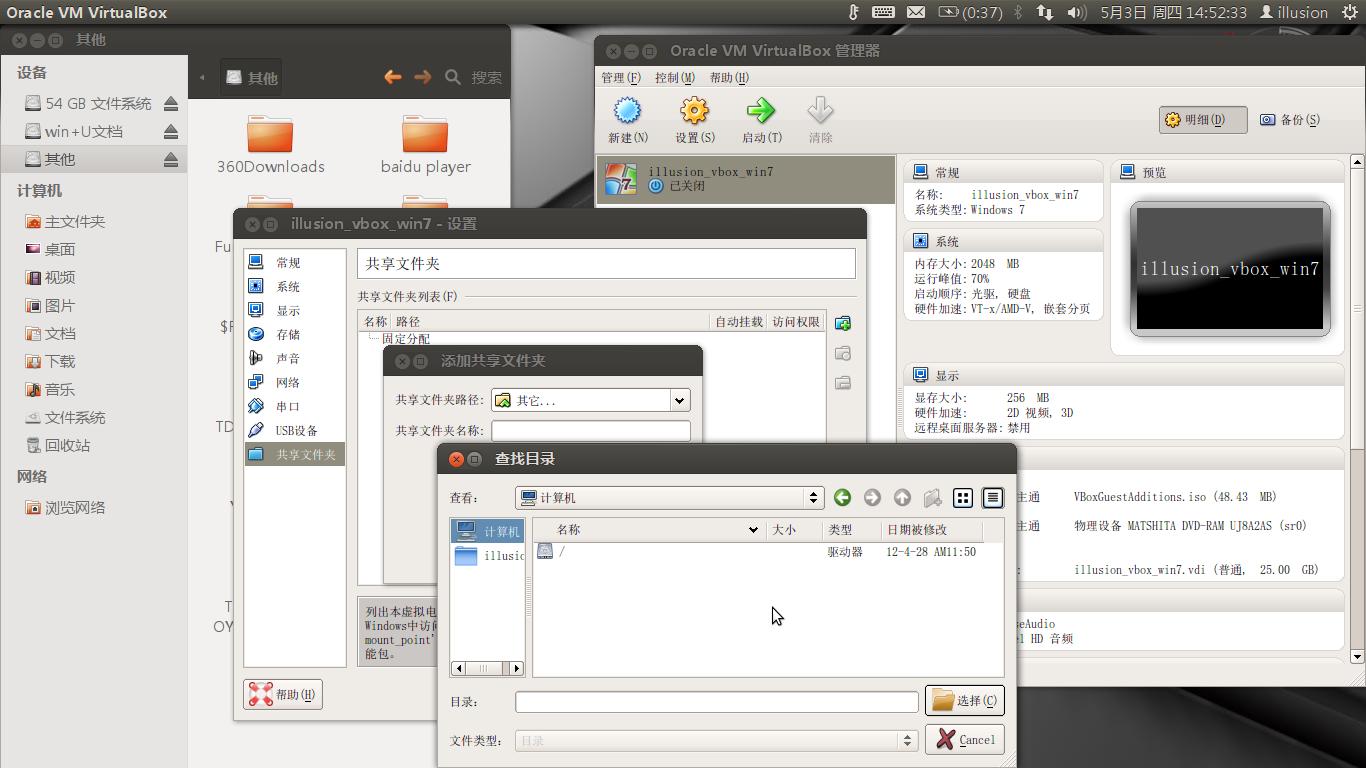Open 常规 settings category

(294, 262)
